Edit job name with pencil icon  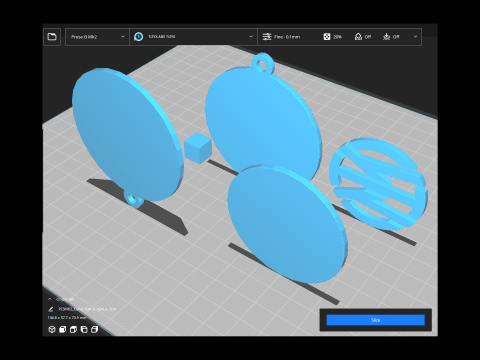tap(51, 309)
